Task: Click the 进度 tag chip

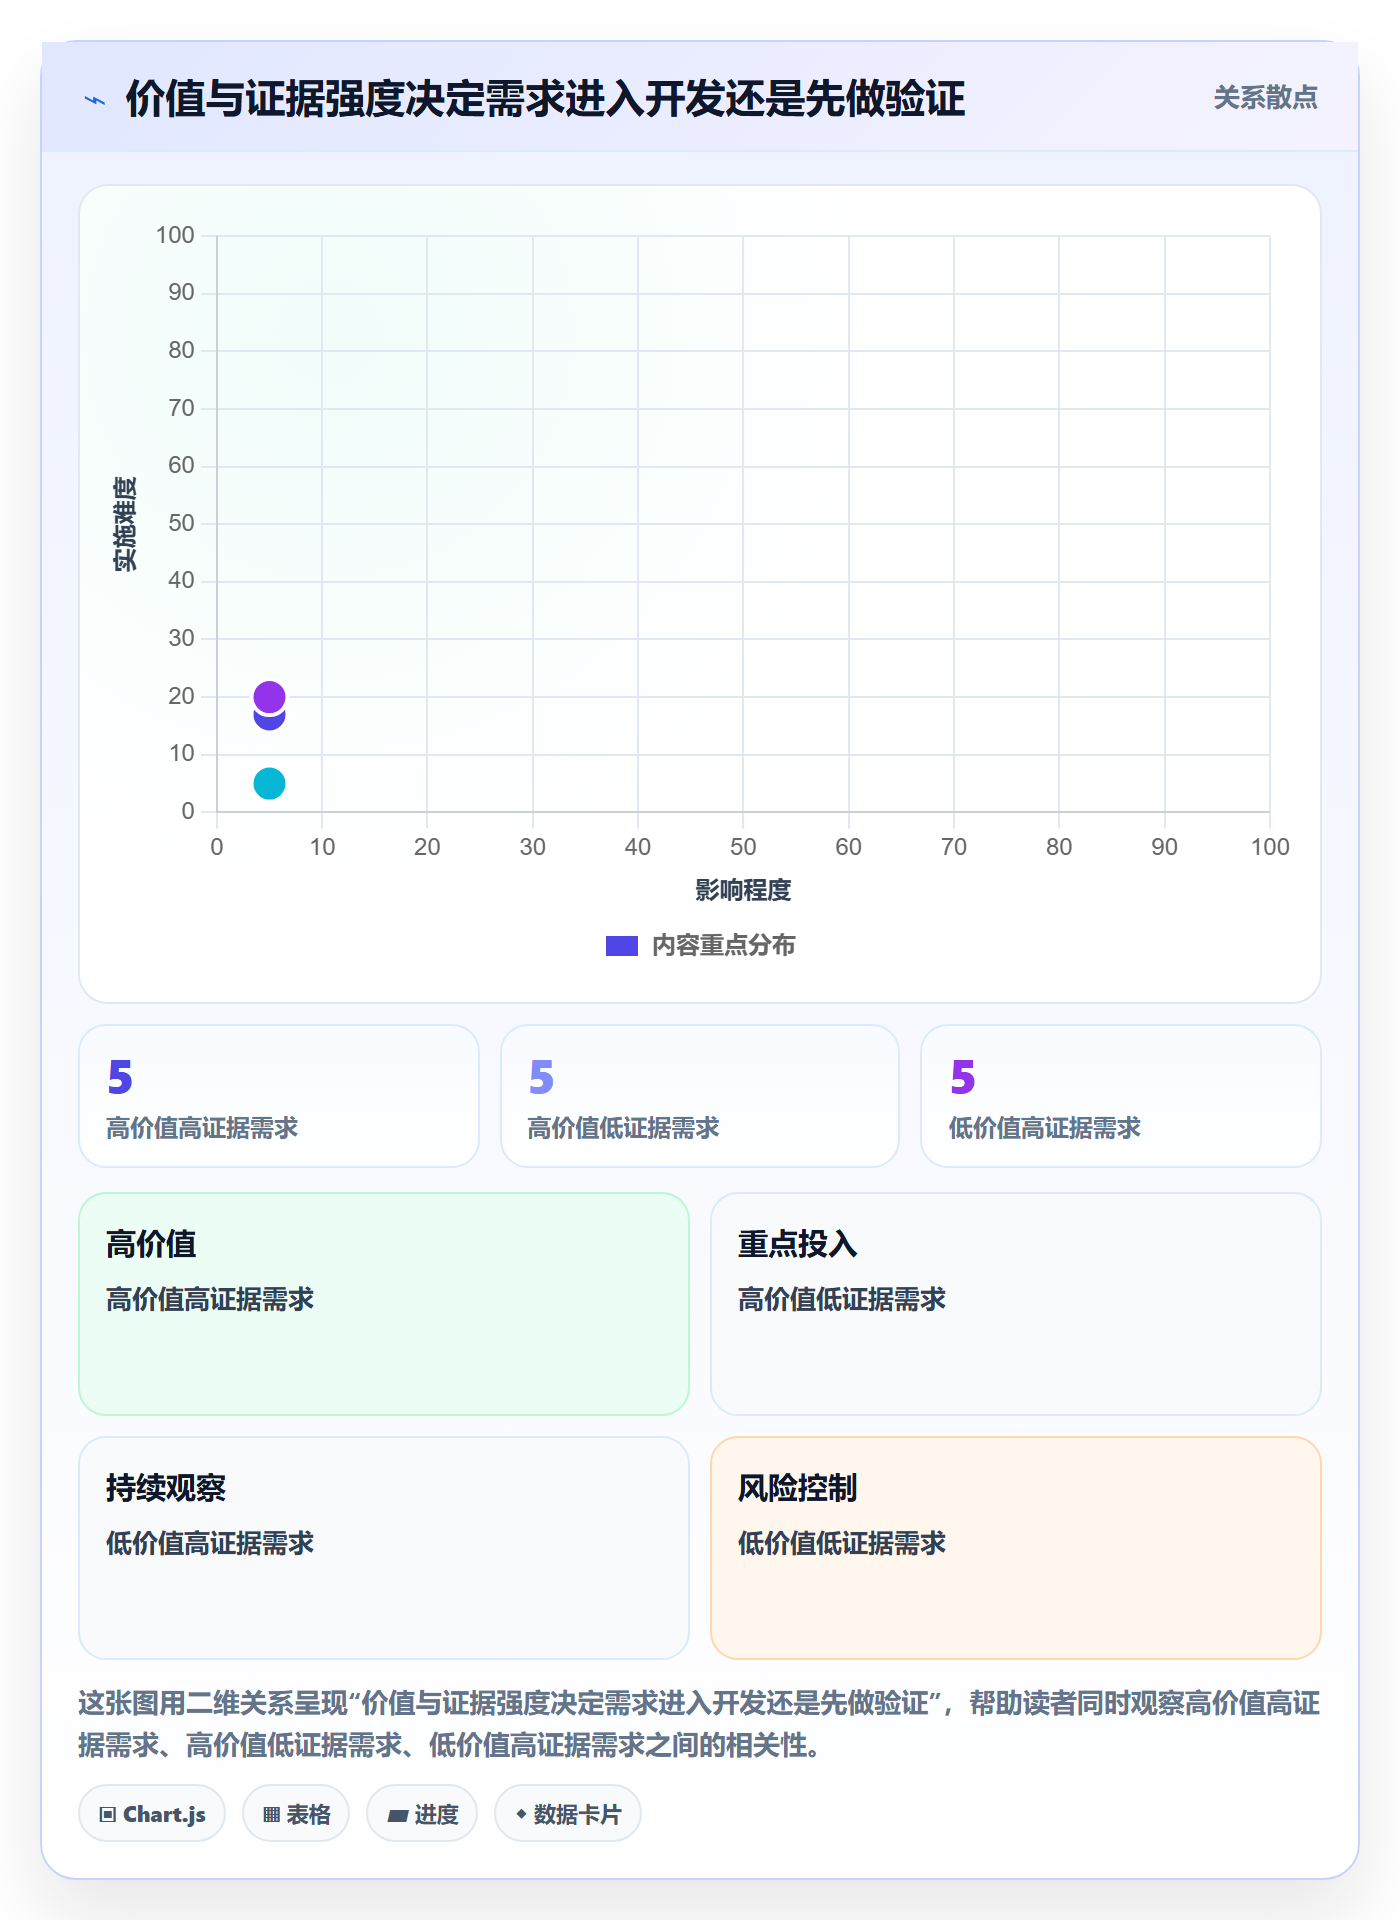Action: coord(422,1813)
